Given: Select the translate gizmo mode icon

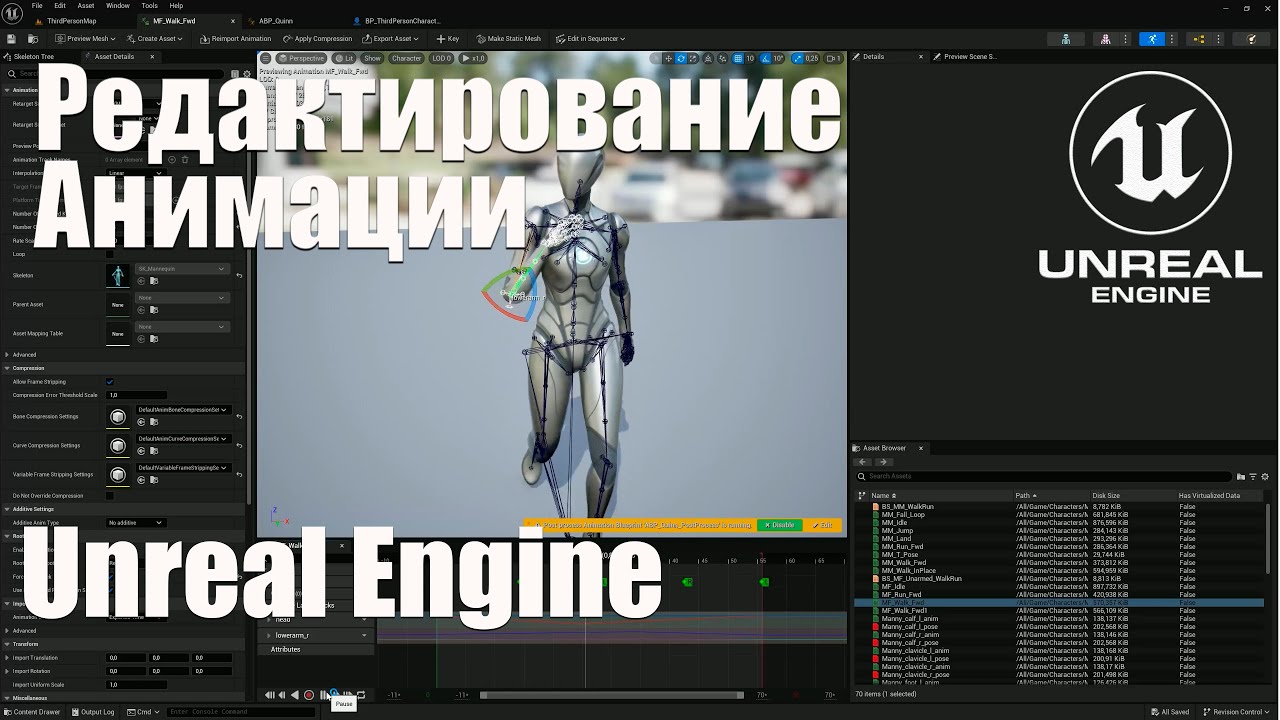Looking at the screenshot, I should [669, 58].
